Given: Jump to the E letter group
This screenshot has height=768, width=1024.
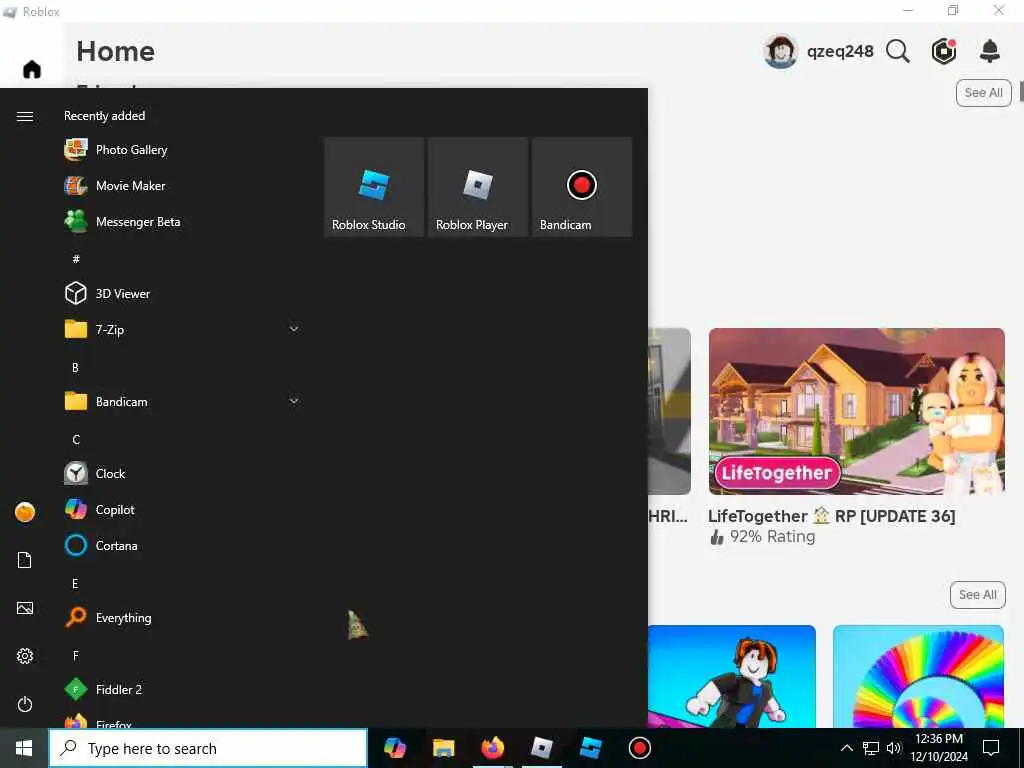Looking at the screenshot, I should [75, 584].
